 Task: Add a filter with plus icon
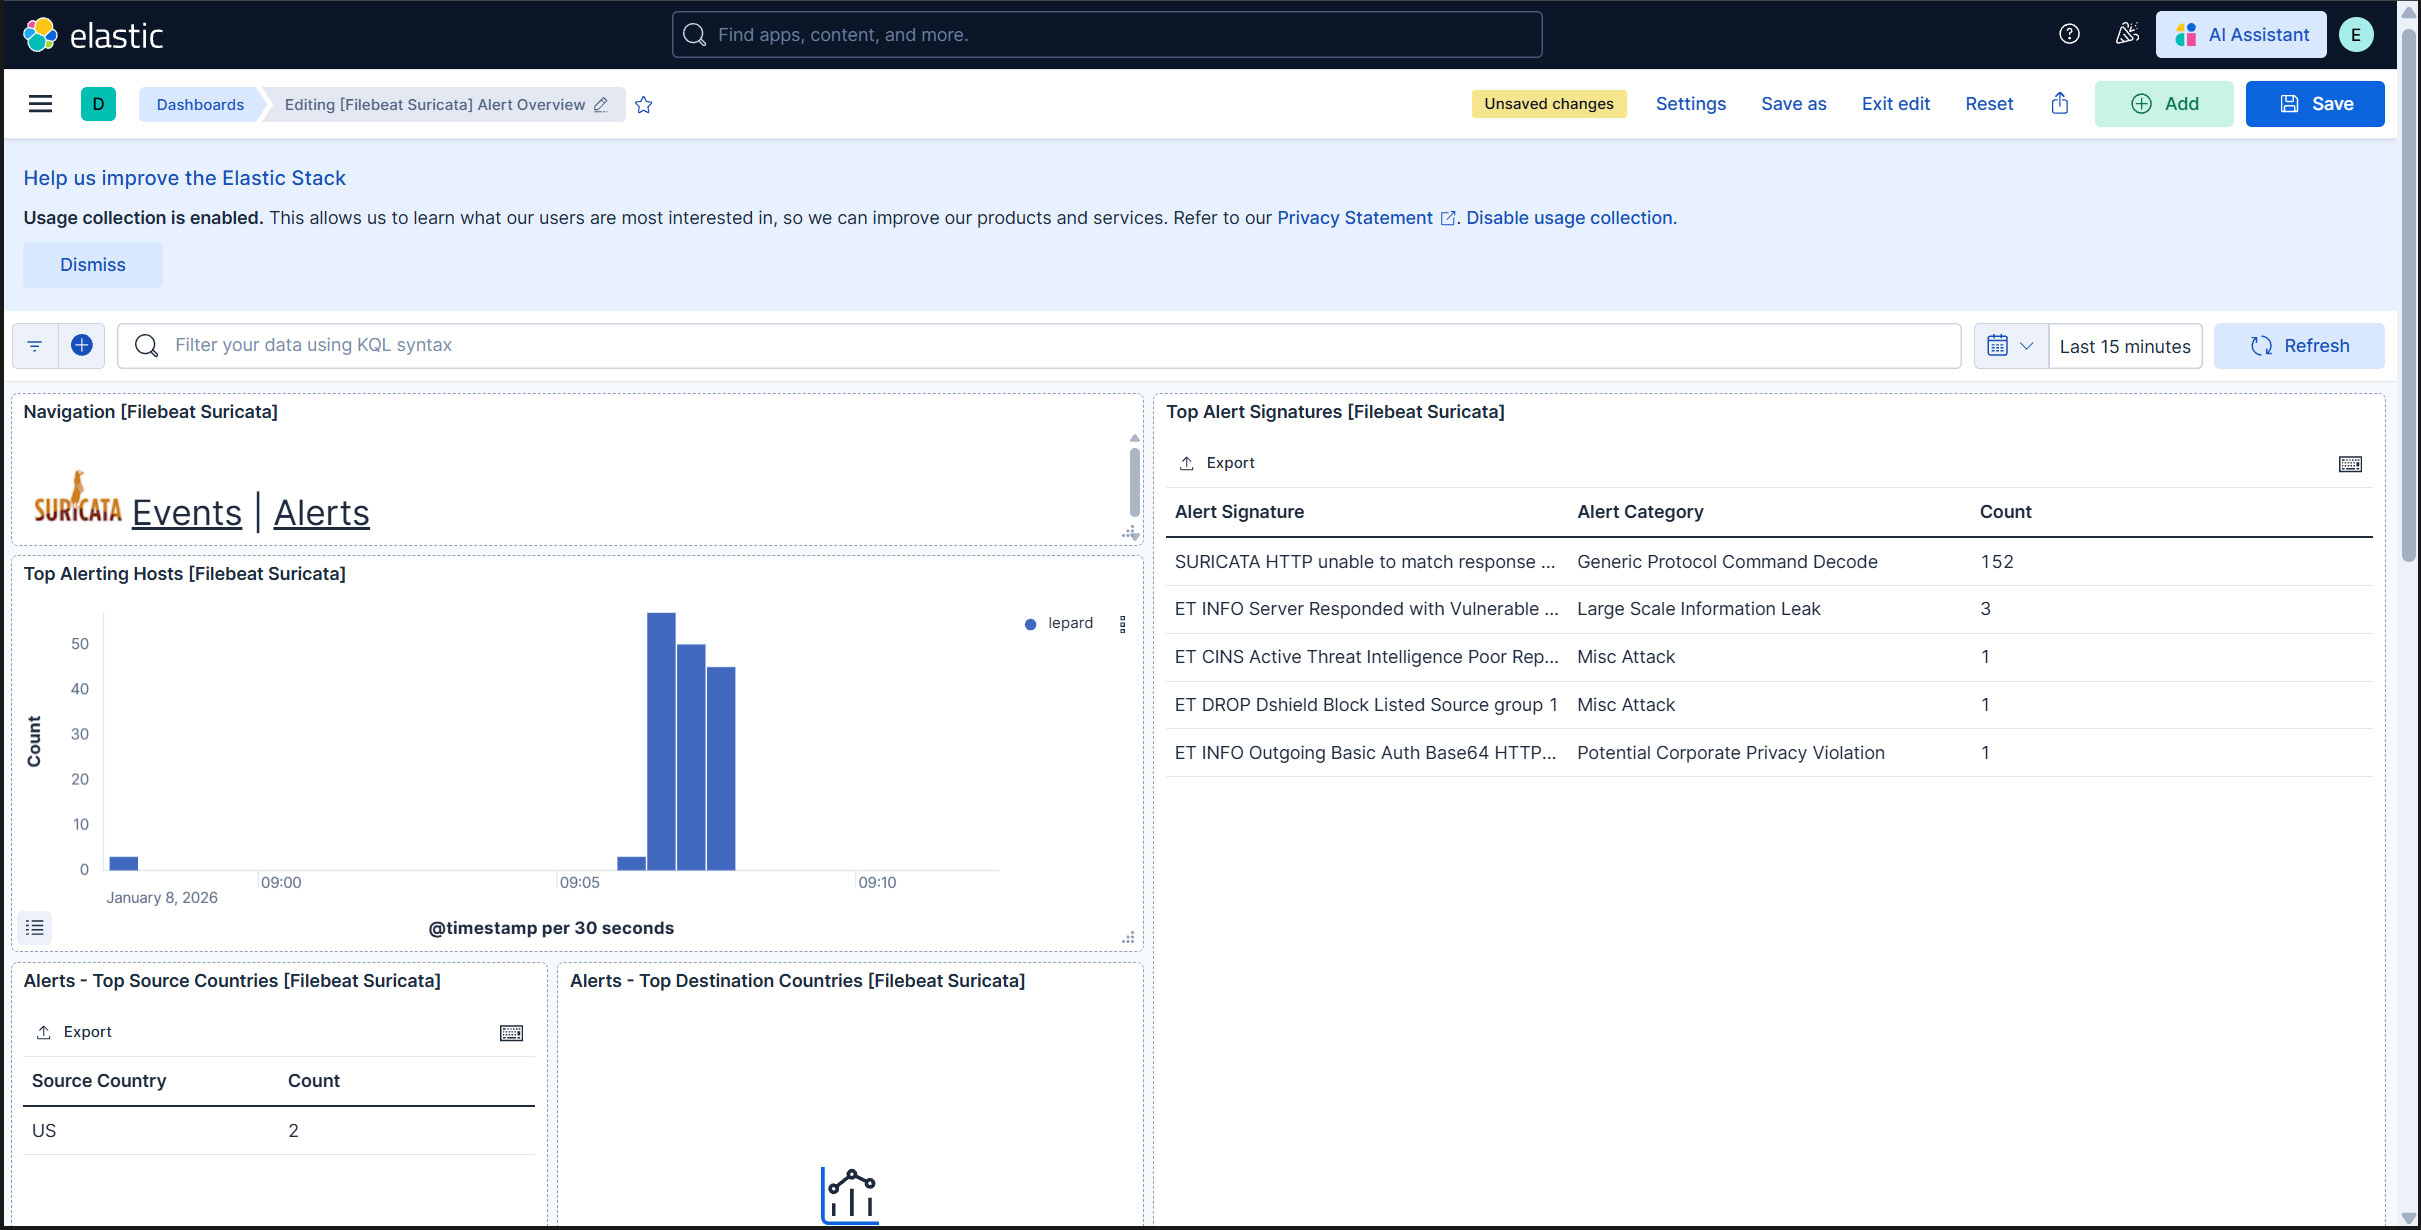click(82, 345)
